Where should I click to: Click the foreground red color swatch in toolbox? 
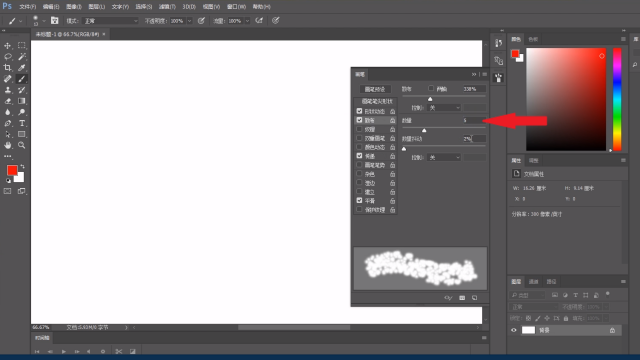click(x=12, y=170)
